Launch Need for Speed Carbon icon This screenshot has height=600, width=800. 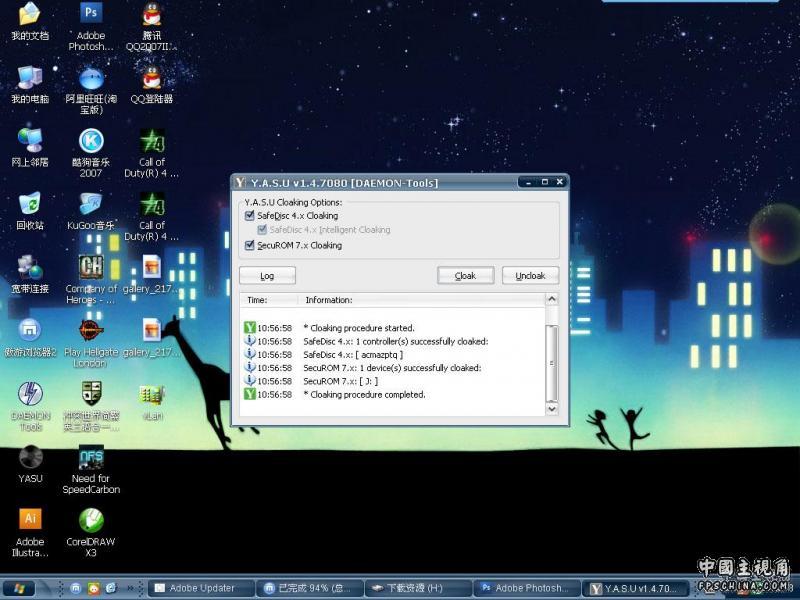(x=91, y=457)
